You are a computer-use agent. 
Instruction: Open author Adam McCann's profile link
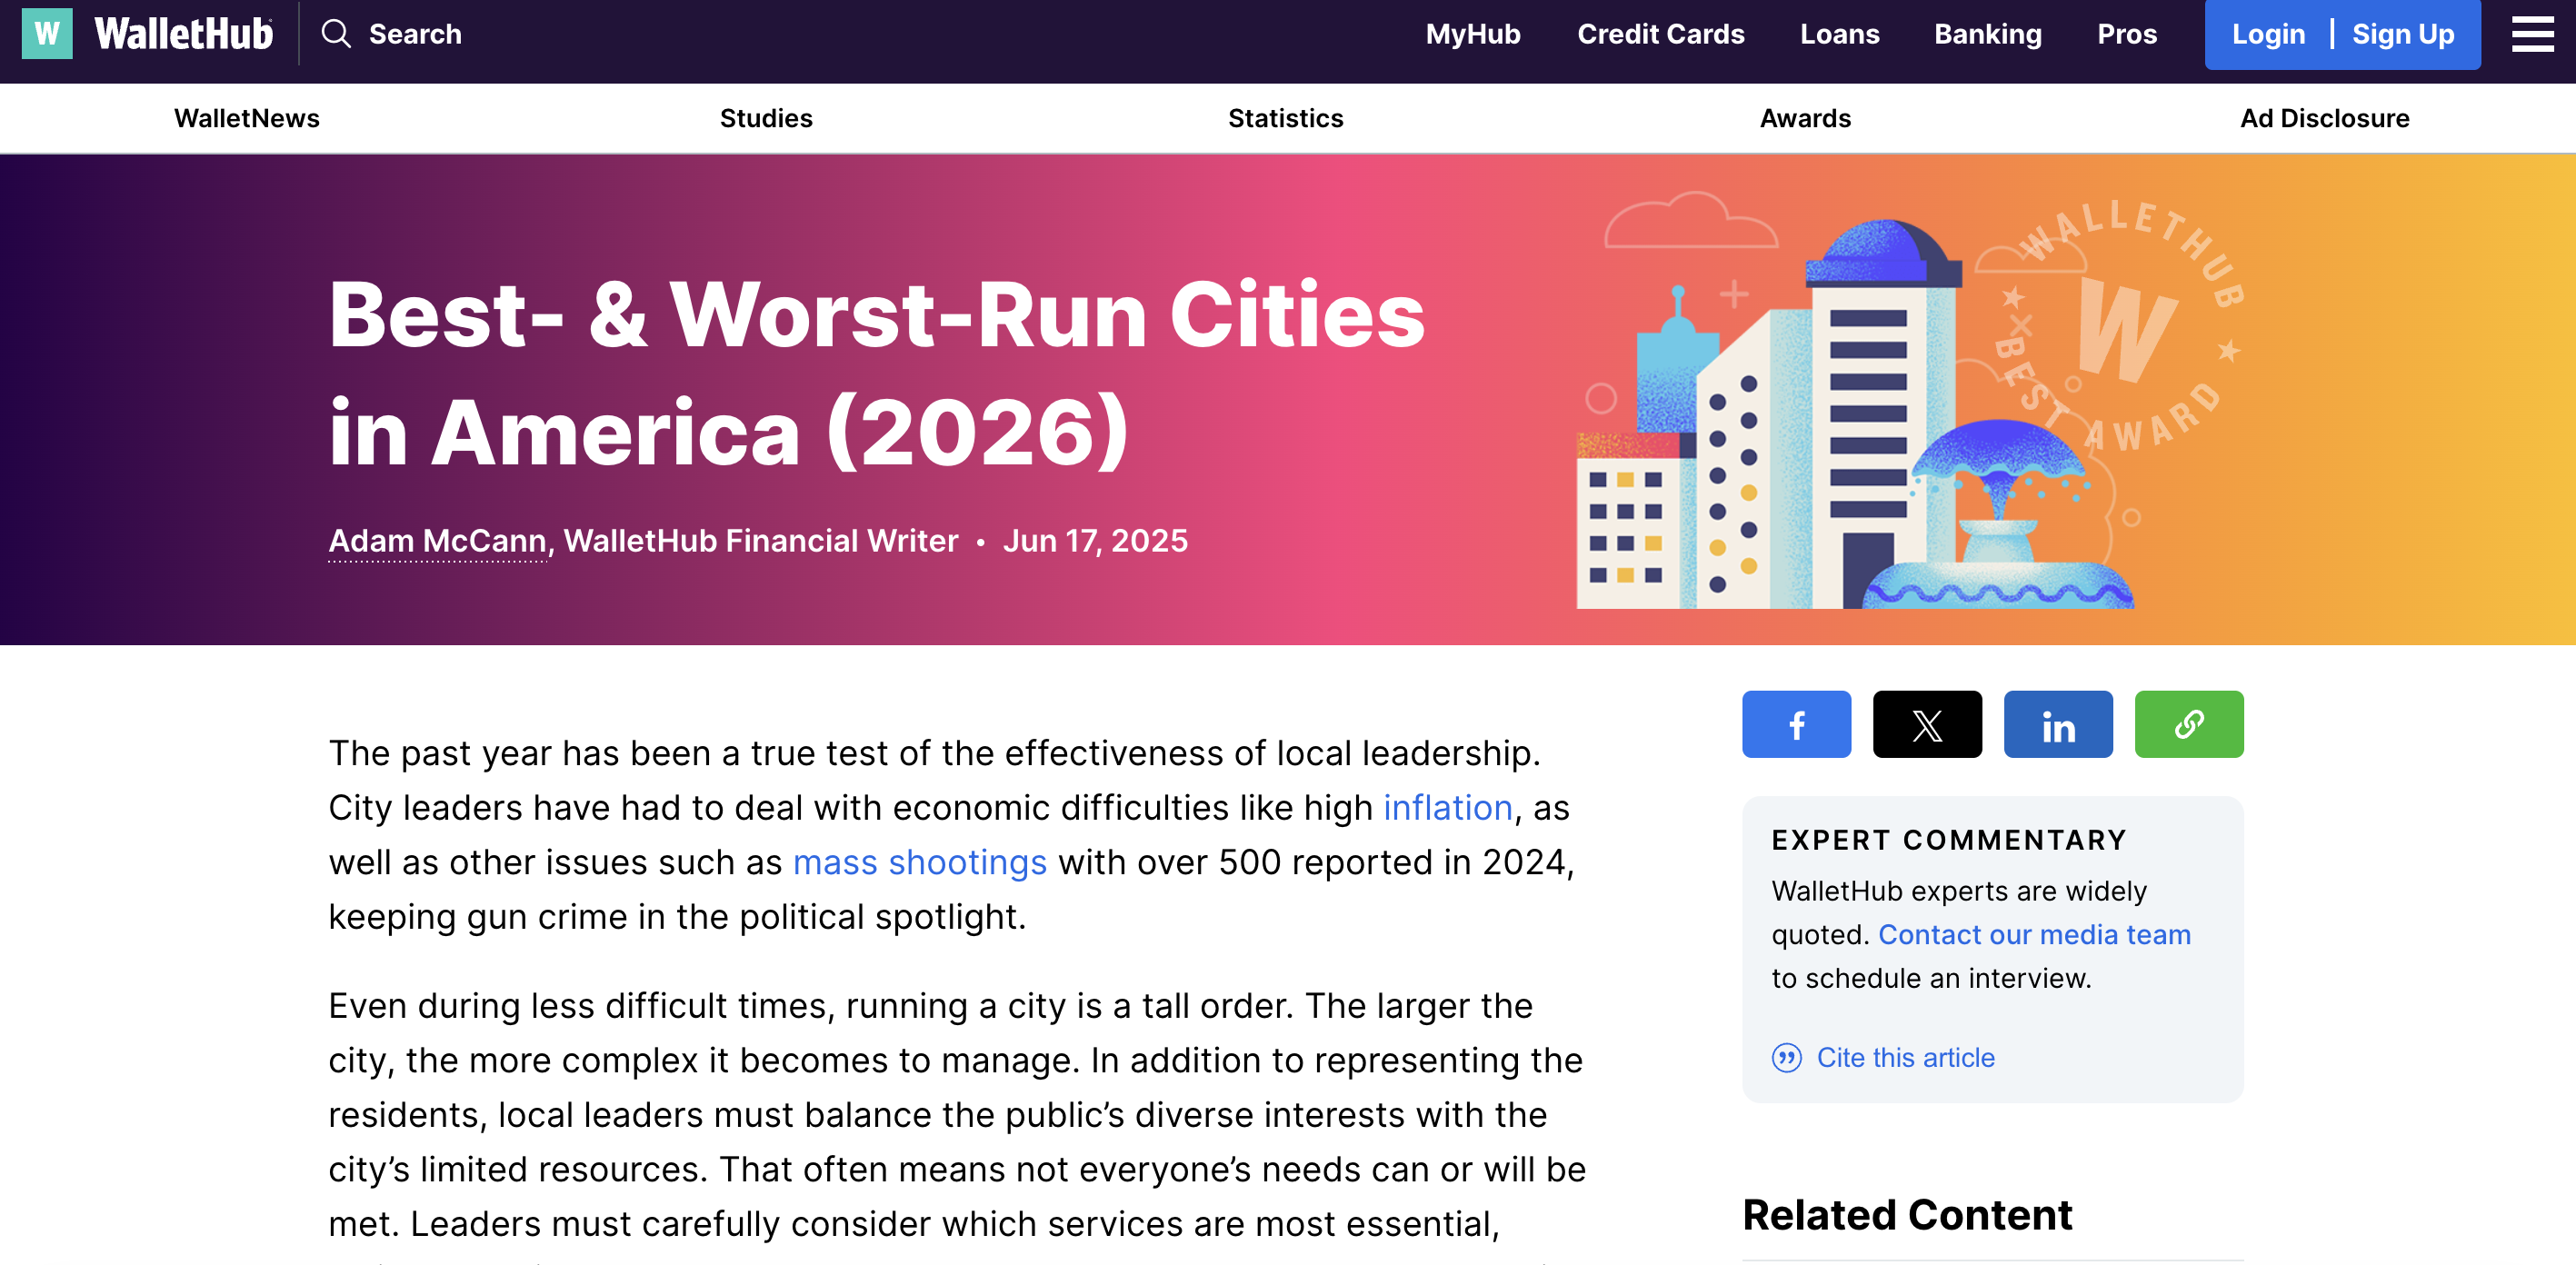[437, 541]
